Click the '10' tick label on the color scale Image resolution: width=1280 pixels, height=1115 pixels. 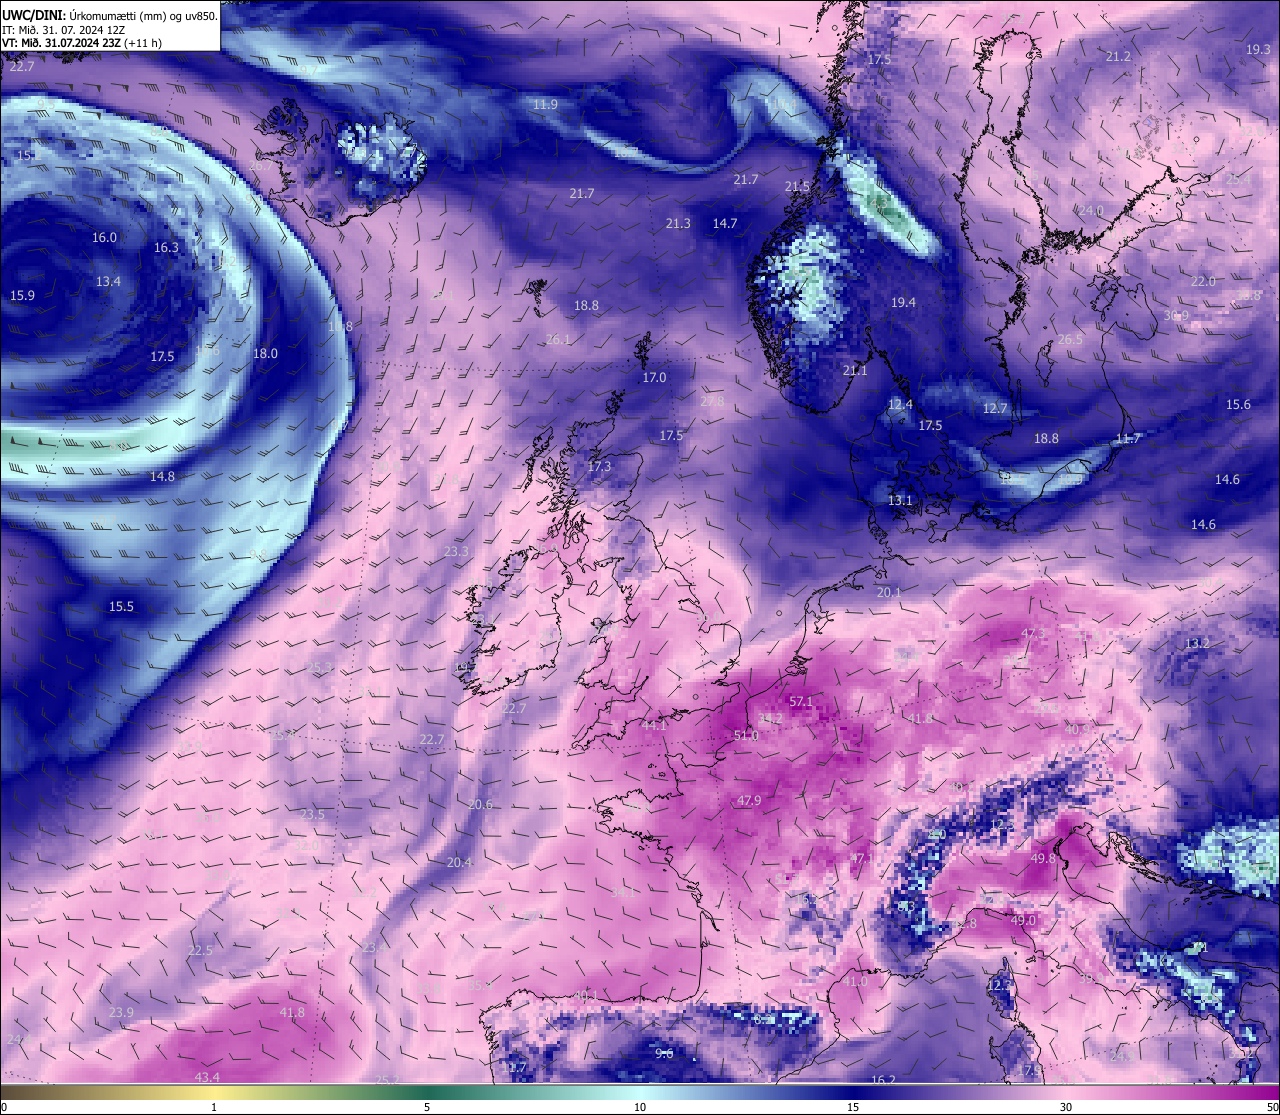click(640, 1107)
